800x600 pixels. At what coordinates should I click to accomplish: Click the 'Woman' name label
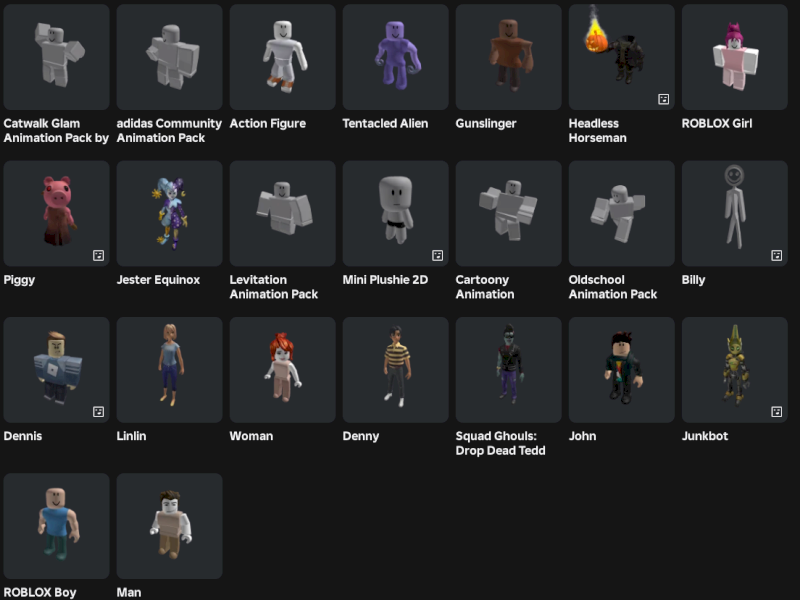coord(251,436)
